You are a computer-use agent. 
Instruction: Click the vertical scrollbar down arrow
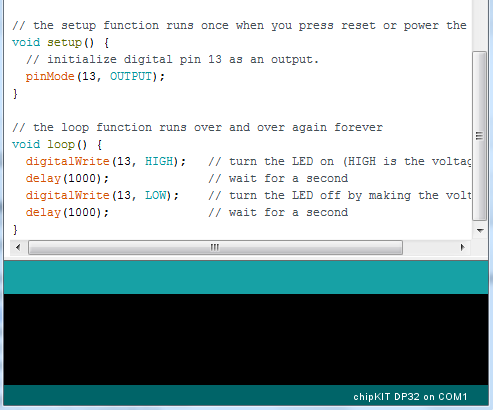coord(480,230)
